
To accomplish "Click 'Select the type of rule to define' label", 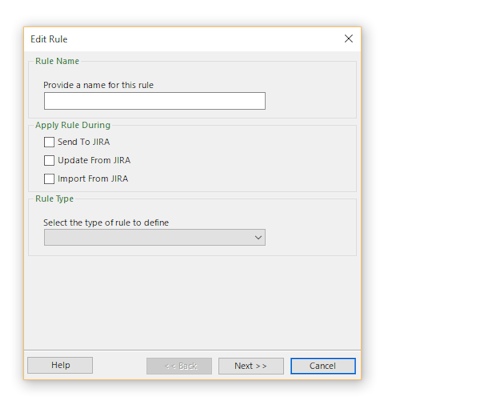I will point(106,223).
